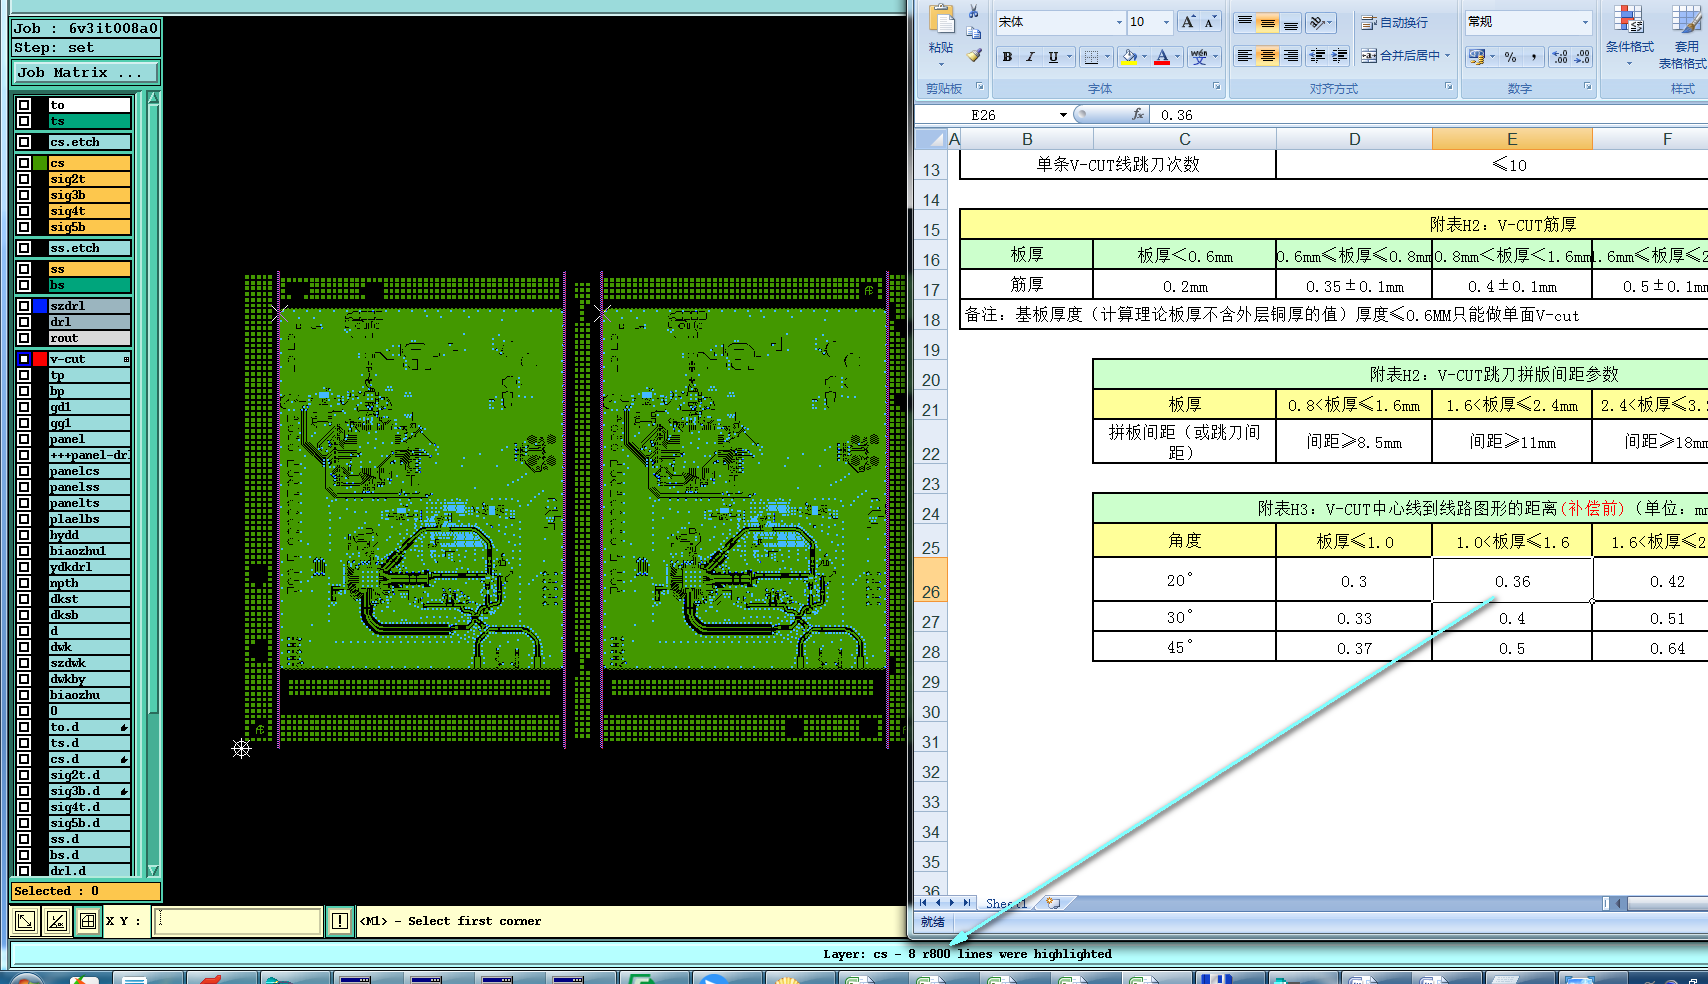Expand the Merge & Center (合并后居中) dropdown arrow
This screenshot has width=1708, height=984.
1447,56
